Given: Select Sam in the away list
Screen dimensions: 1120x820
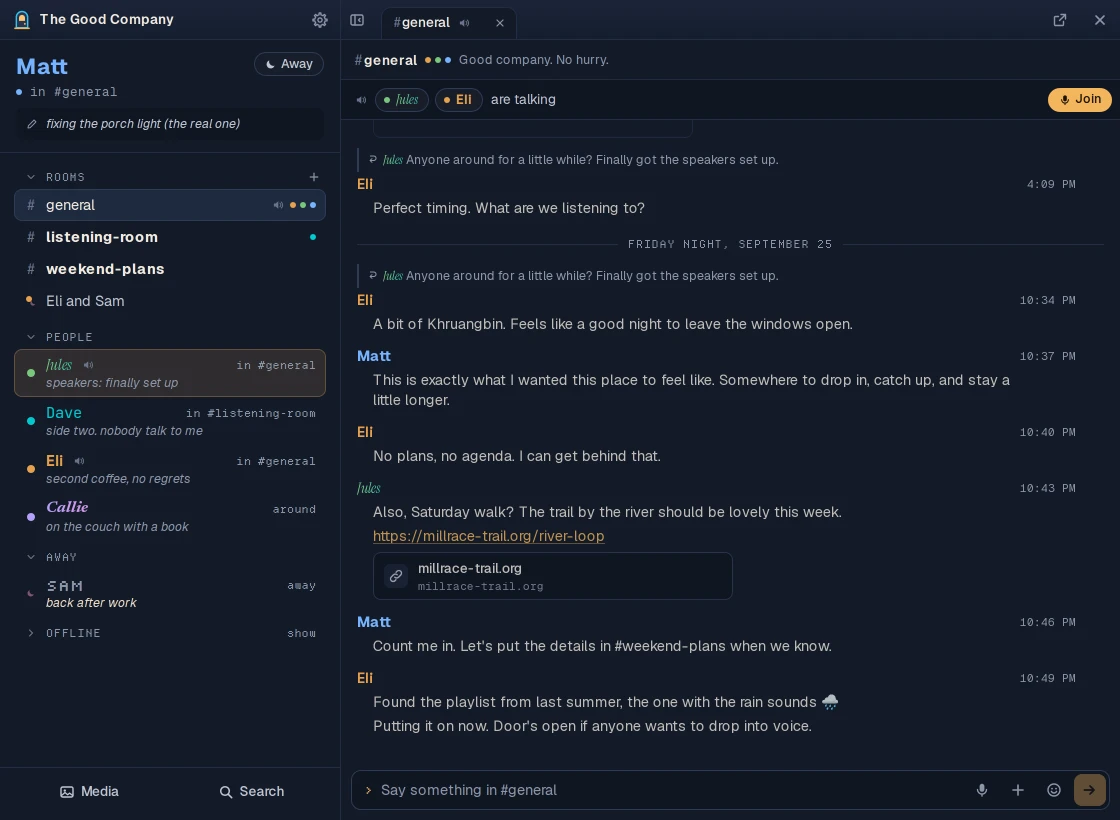Looking at the screenshot, I should (170, 594).
